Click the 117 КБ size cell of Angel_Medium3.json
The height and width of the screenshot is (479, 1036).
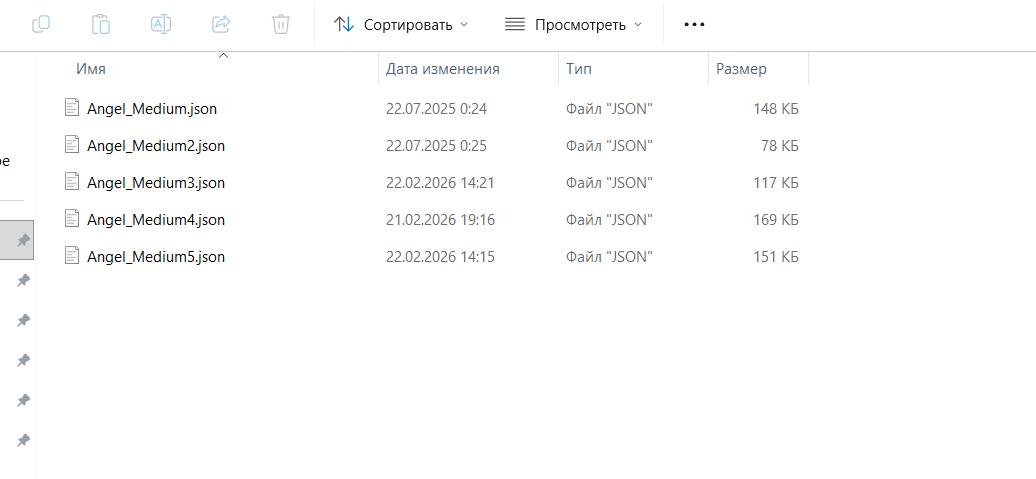pos(775,182)
